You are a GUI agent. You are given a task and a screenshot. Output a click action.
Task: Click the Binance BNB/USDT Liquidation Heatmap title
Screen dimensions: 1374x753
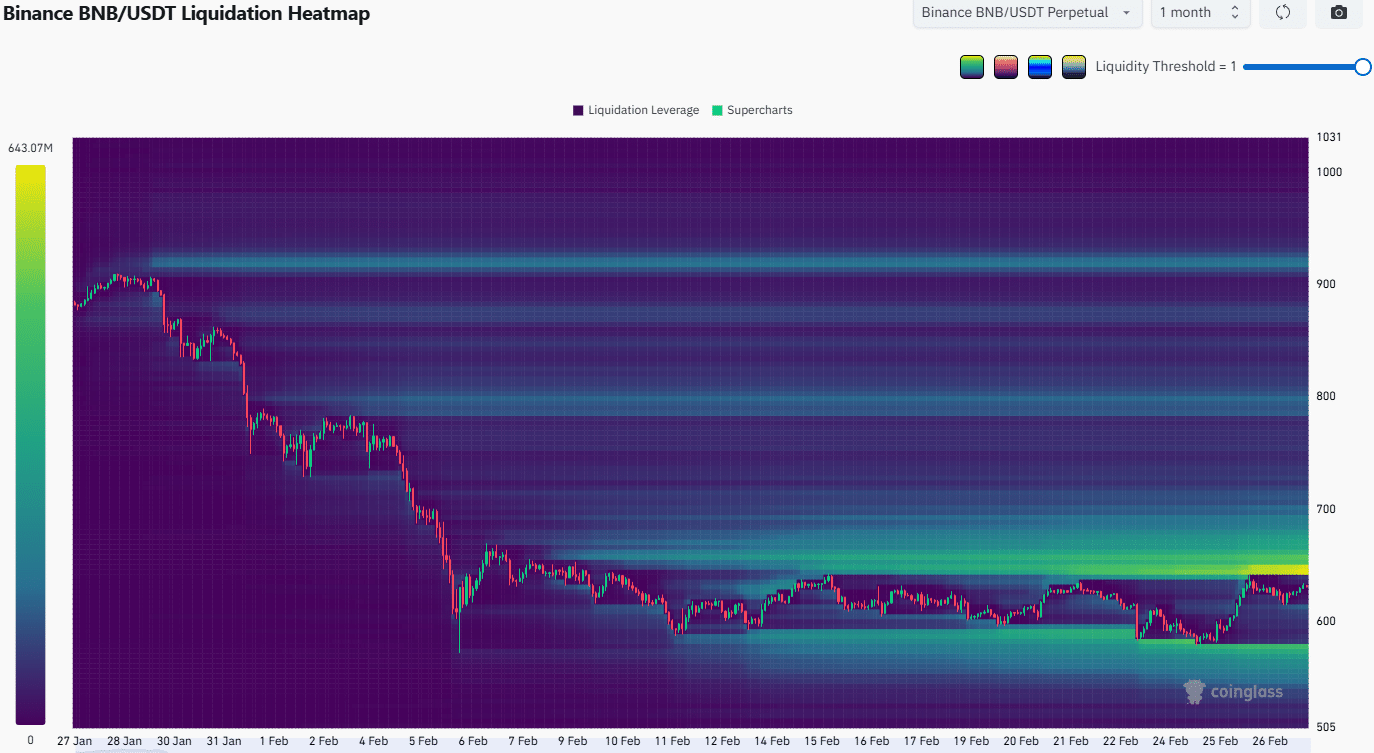[x=186, y=14]
